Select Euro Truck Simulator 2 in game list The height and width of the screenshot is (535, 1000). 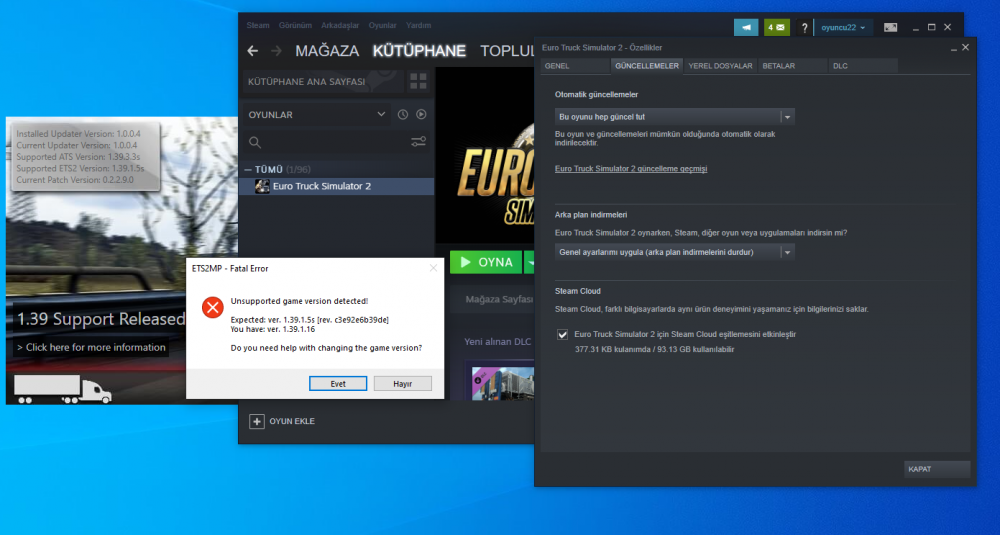(321, 186)
